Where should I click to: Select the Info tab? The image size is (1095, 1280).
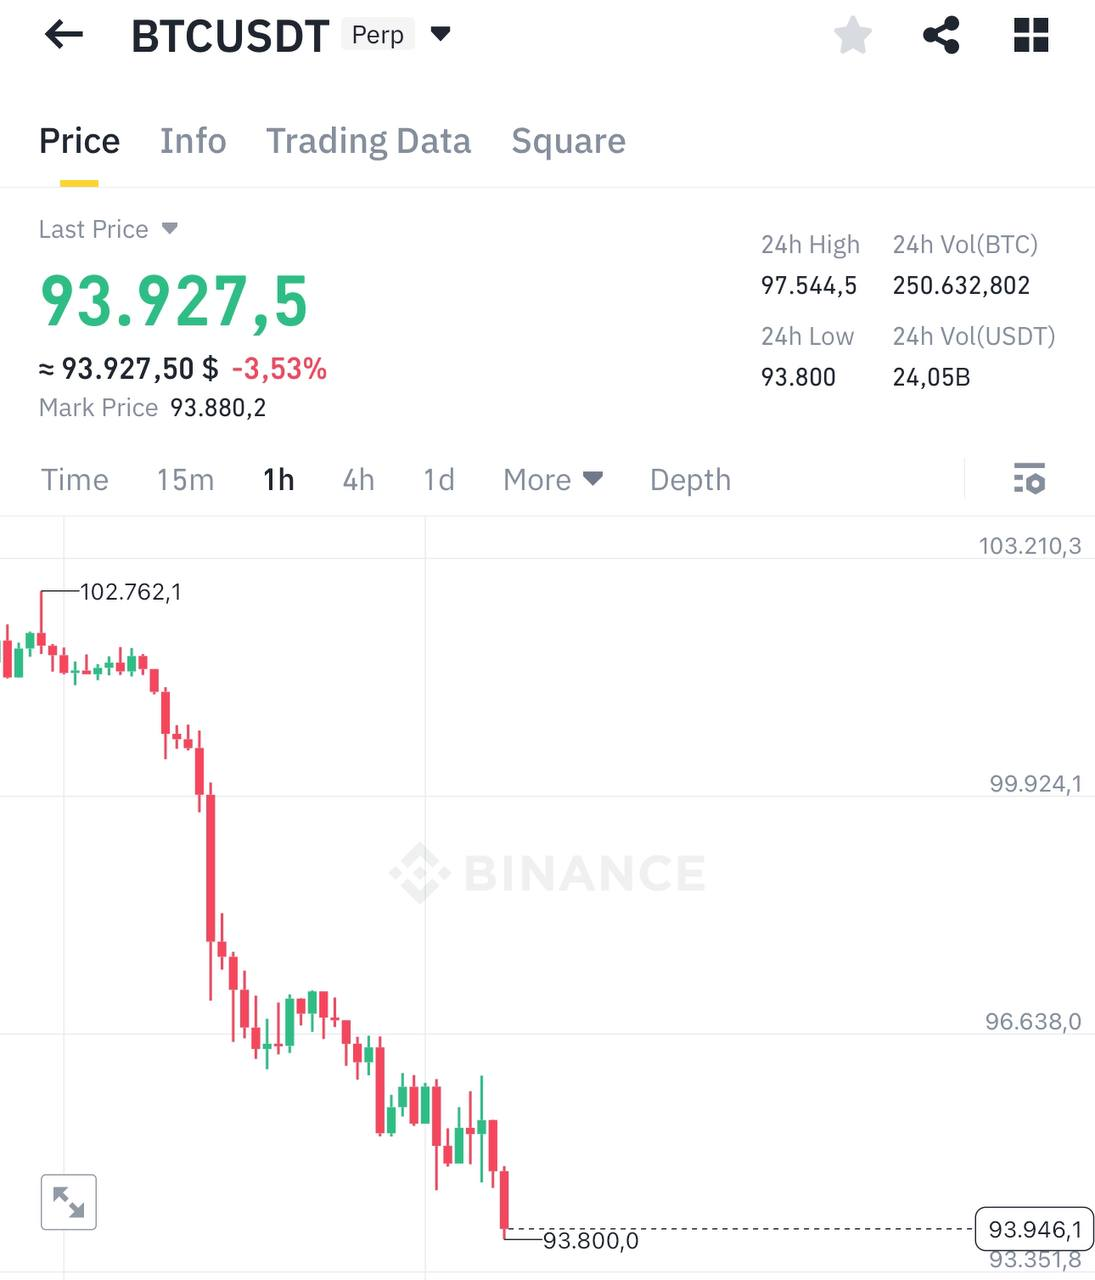coord(193,141)
